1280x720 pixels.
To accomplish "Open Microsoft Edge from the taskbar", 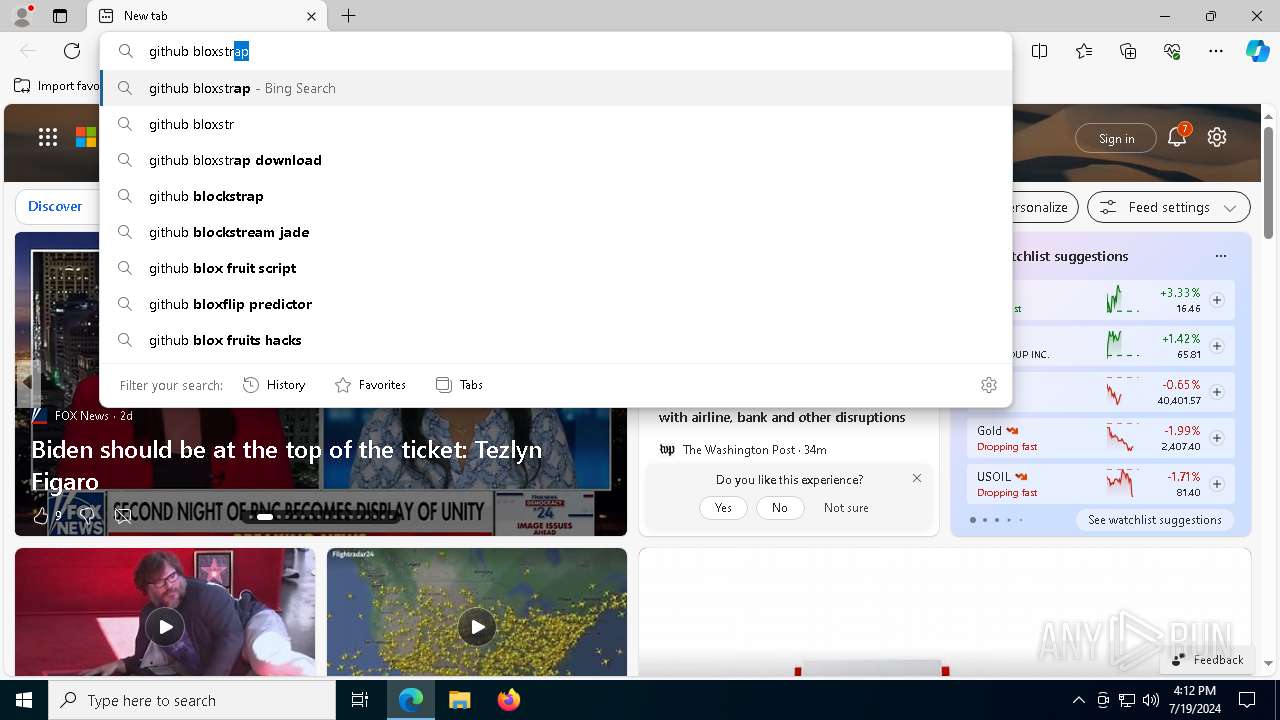I will click(411, 700).
